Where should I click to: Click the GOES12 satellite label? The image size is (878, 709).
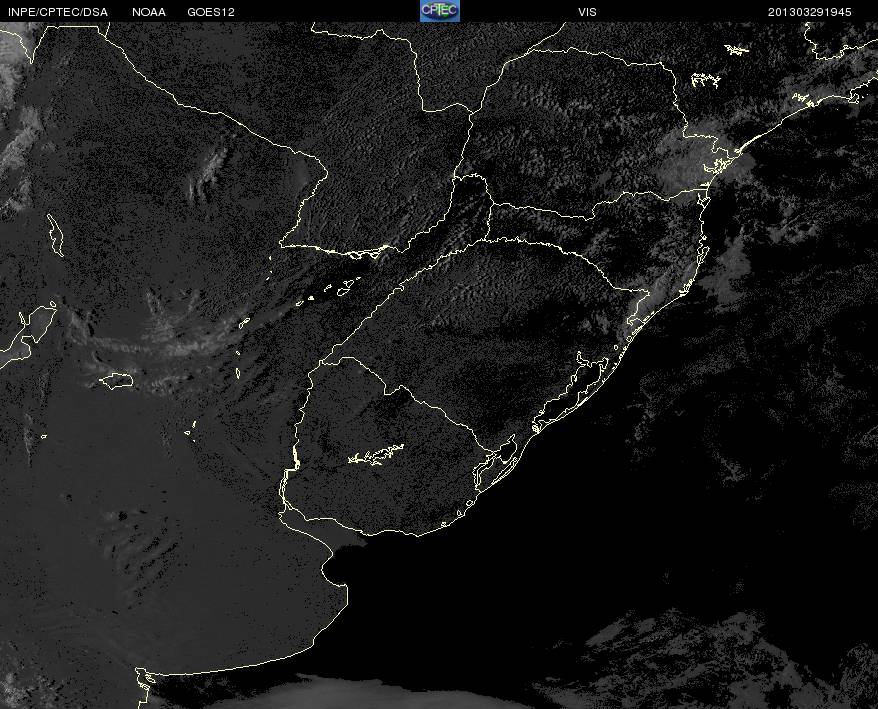(x=211, y=12)
